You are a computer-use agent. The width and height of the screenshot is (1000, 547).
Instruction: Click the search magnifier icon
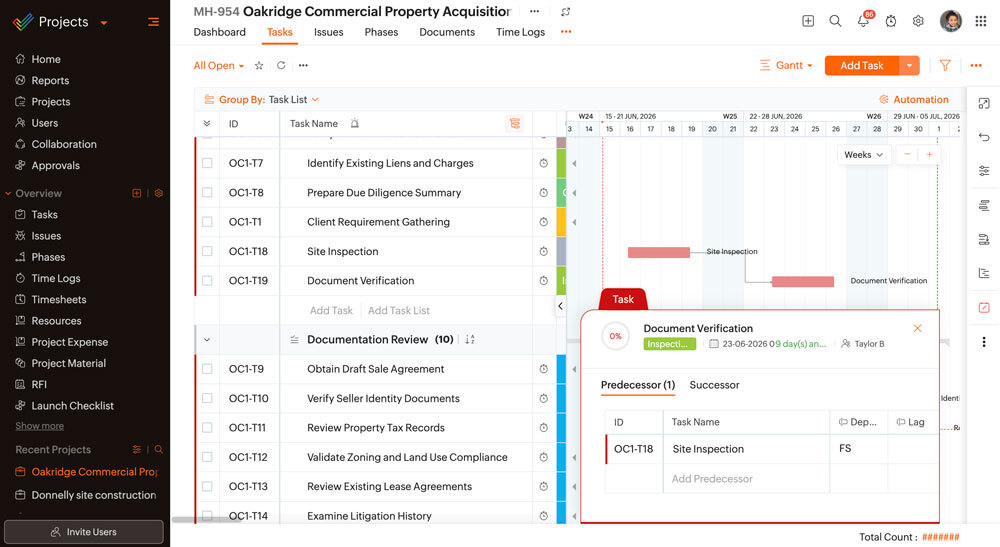coord(835,21)
